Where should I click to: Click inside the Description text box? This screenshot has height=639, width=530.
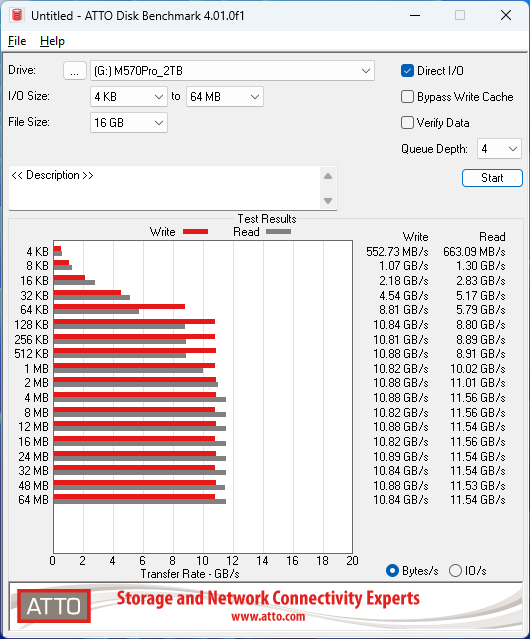(x=165, y=188)
